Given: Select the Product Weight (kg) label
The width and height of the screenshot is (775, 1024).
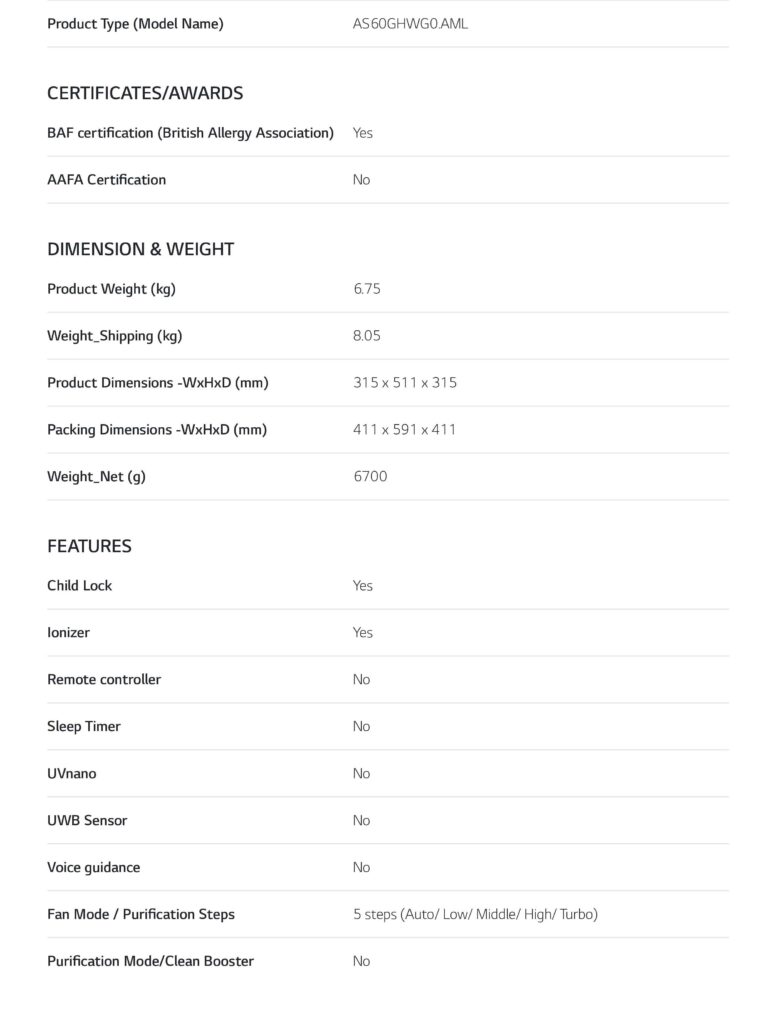Looking at the screenshot, I should pos(111,289).
